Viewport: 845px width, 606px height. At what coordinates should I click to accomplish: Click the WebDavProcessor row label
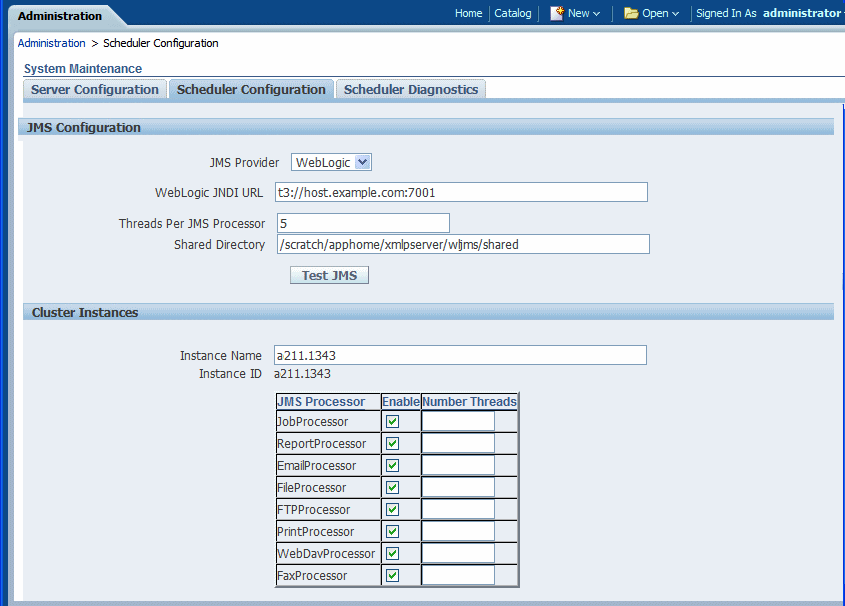pyautogui.click(x=325, y=554)
